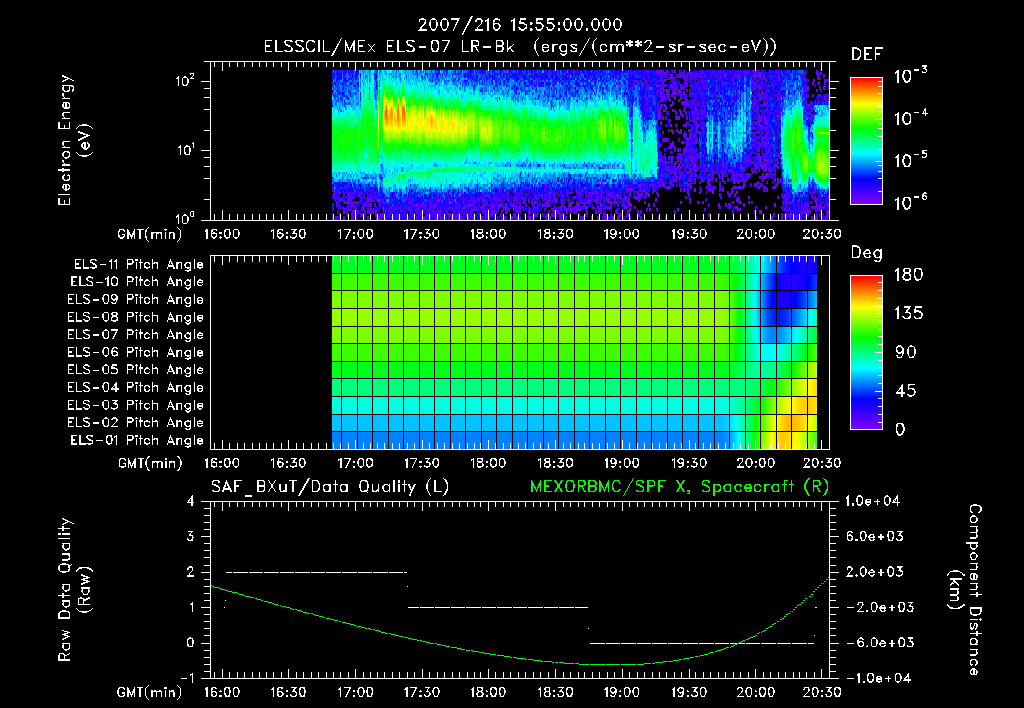
Task: Click the GMT(min) label under the pitch angle panel
Action: (150, 463)
